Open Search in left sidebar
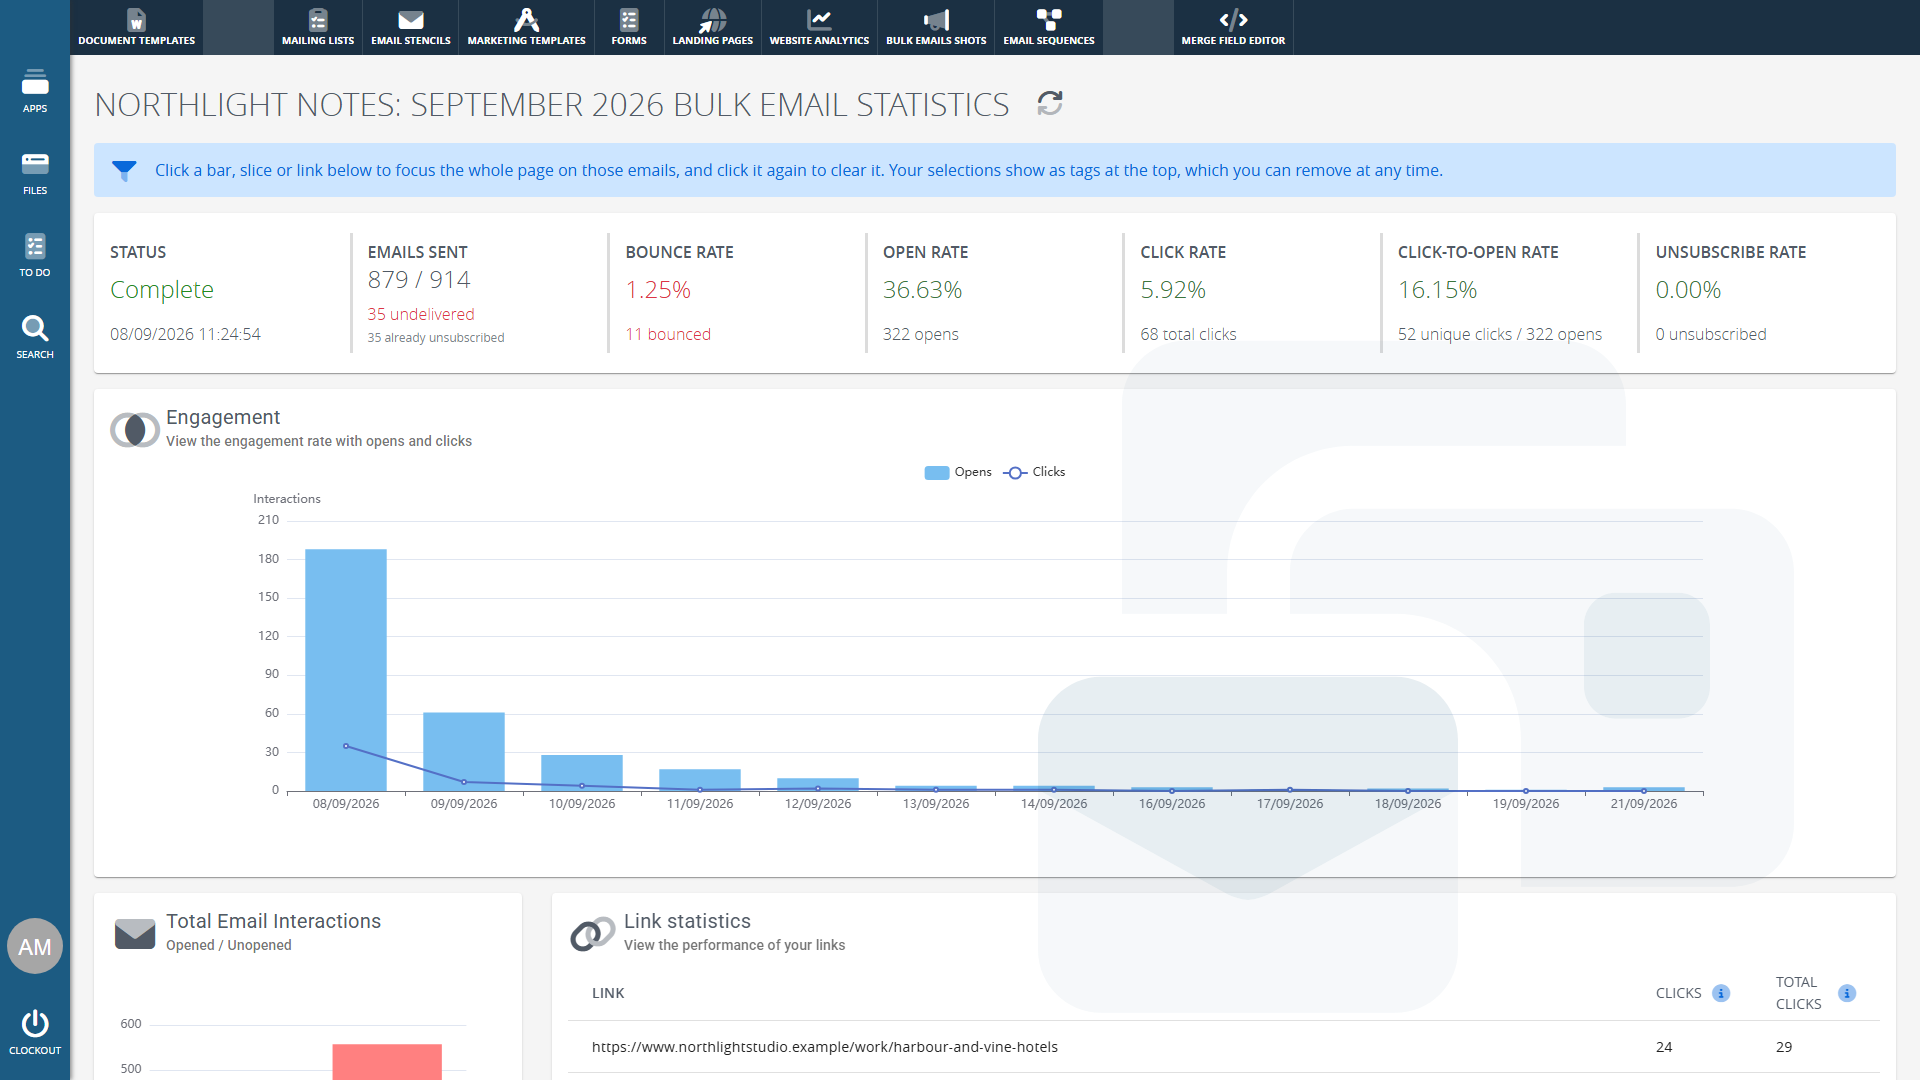 [x=35, y=337]
